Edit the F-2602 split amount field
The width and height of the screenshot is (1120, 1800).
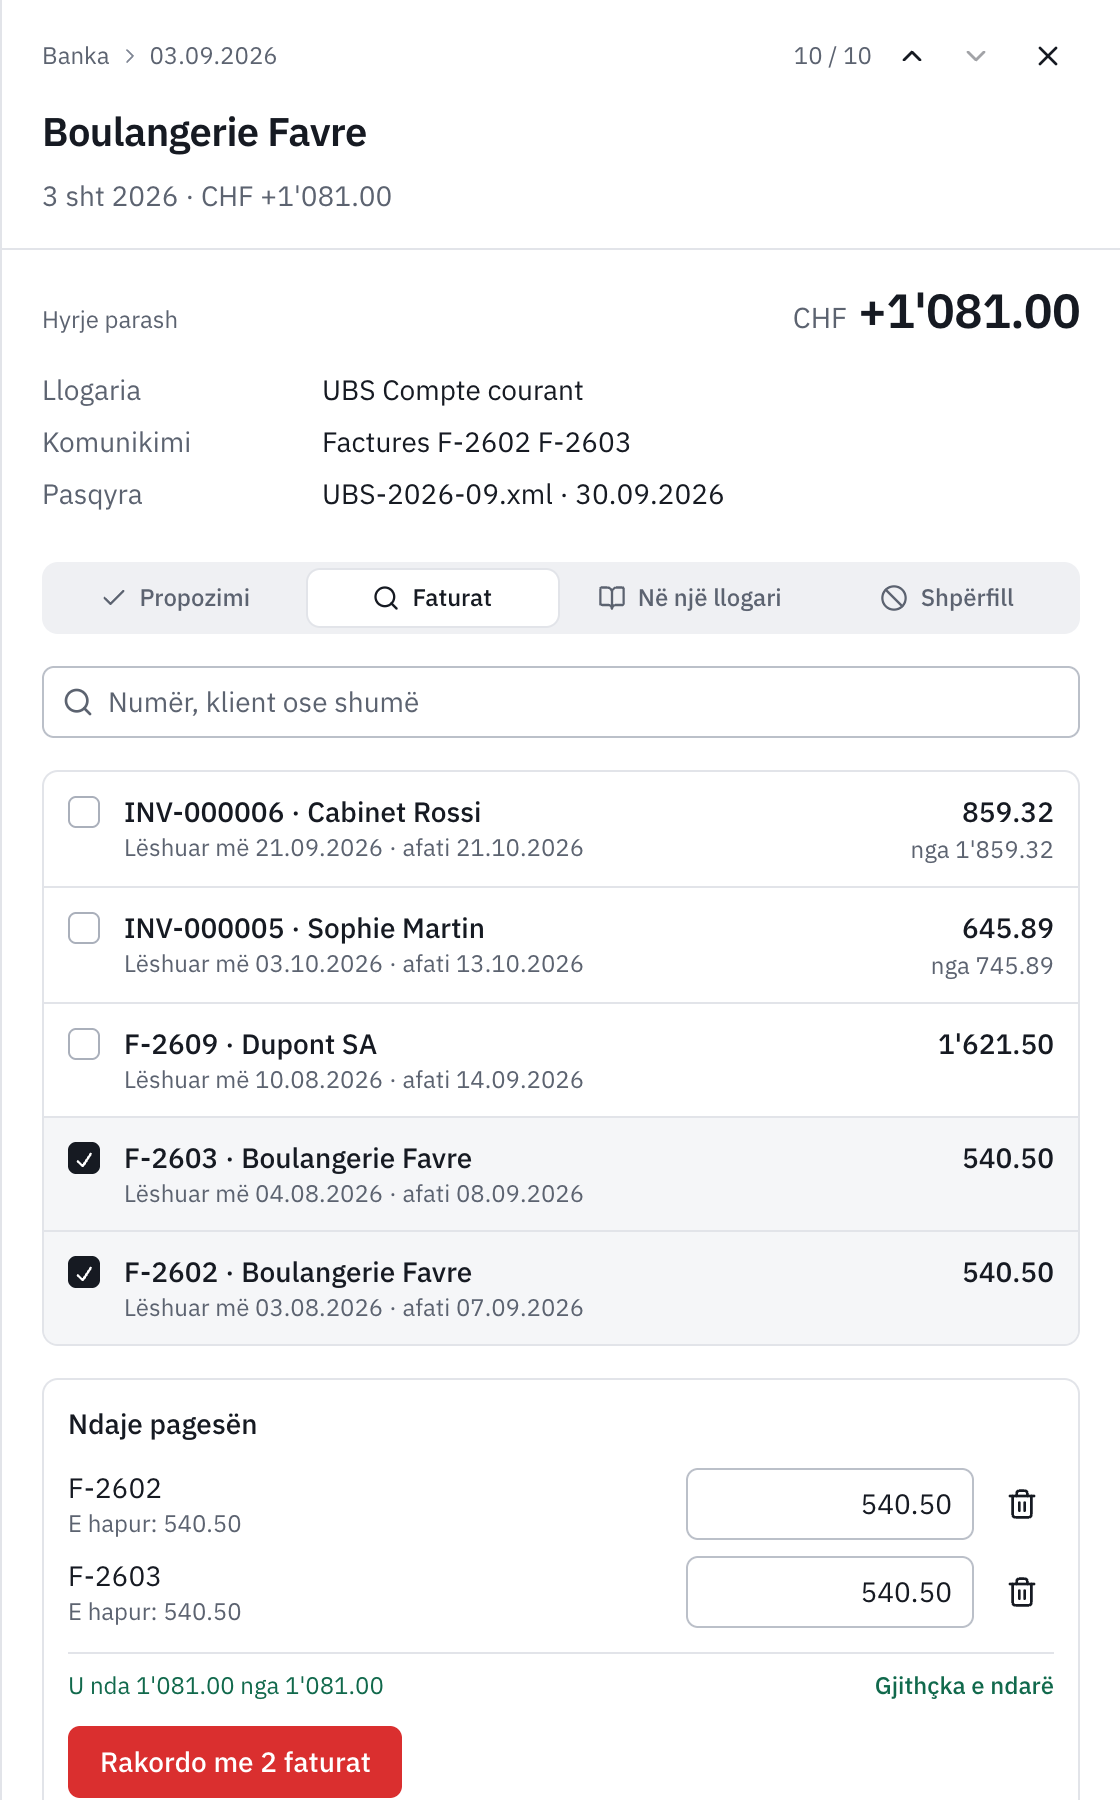[x=830, y=1504]
